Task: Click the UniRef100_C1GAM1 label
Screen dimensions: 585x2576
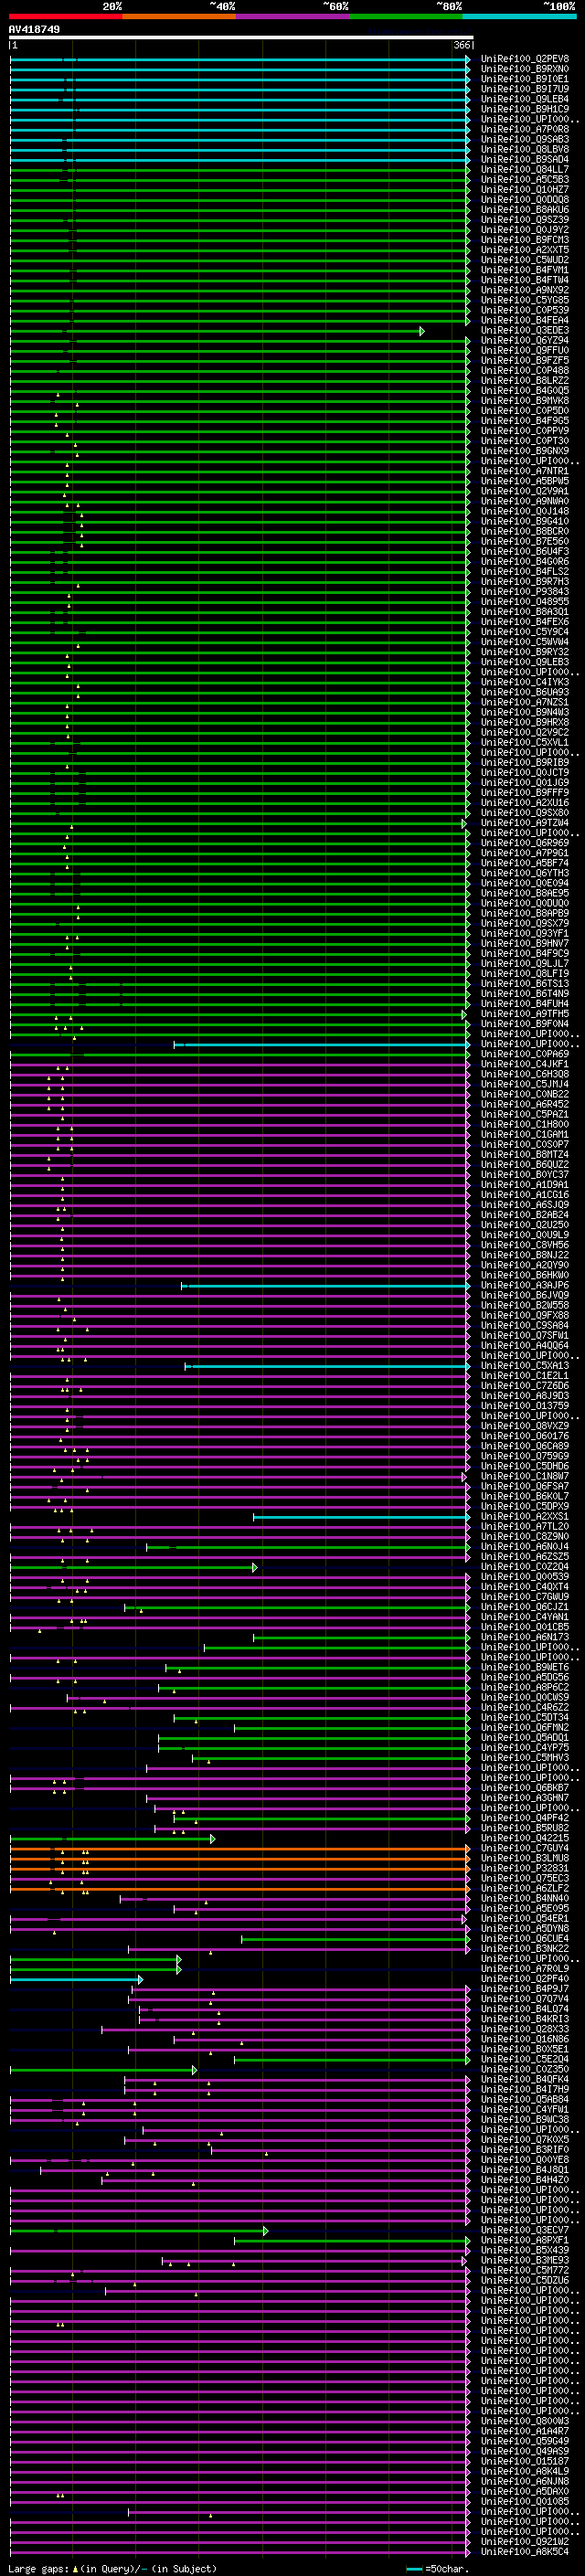Action: 525,1135
